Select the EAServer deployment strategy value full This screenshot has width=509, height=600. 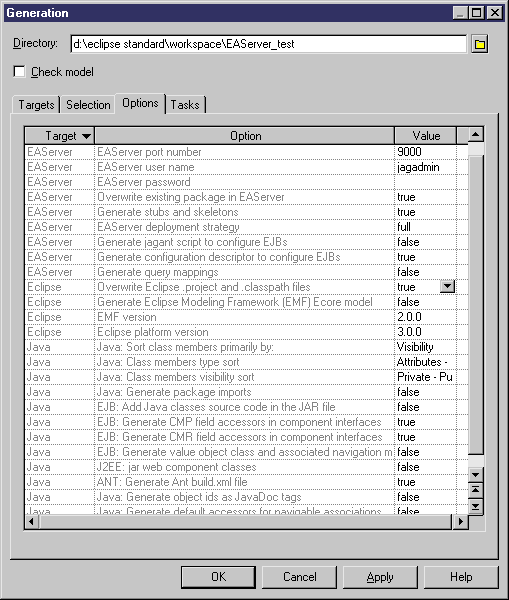point(425,227)
